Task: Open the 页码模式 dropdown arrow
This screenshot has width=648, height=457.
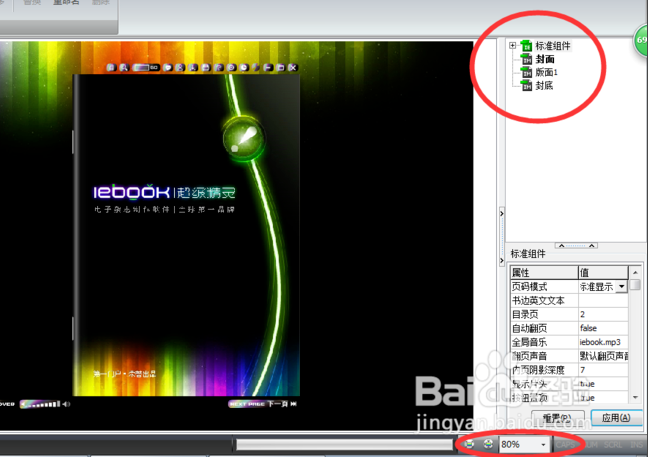Action: pos(622,286)
